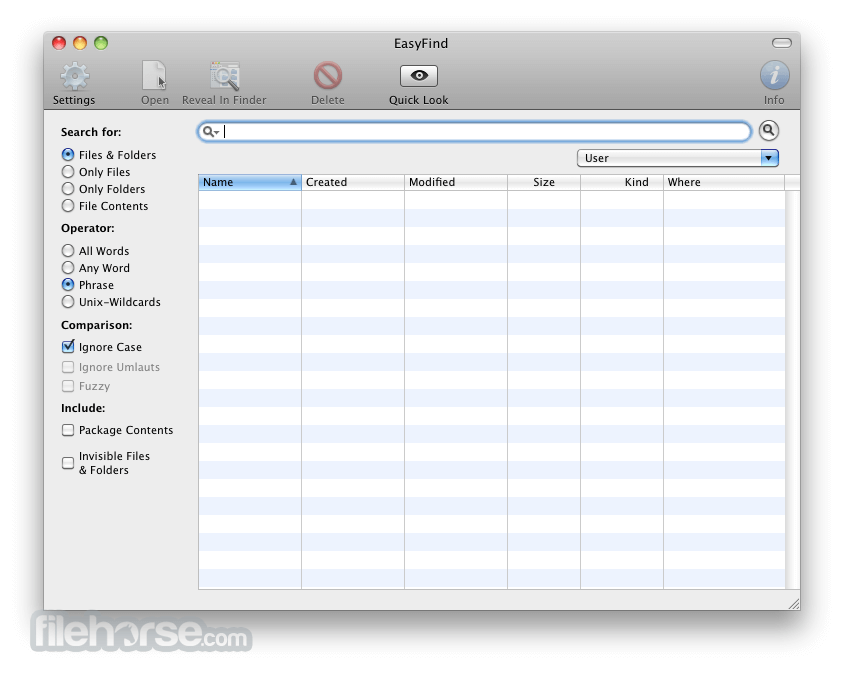Choose the All Words operator
Screen dimensions: 860x682
68,251
